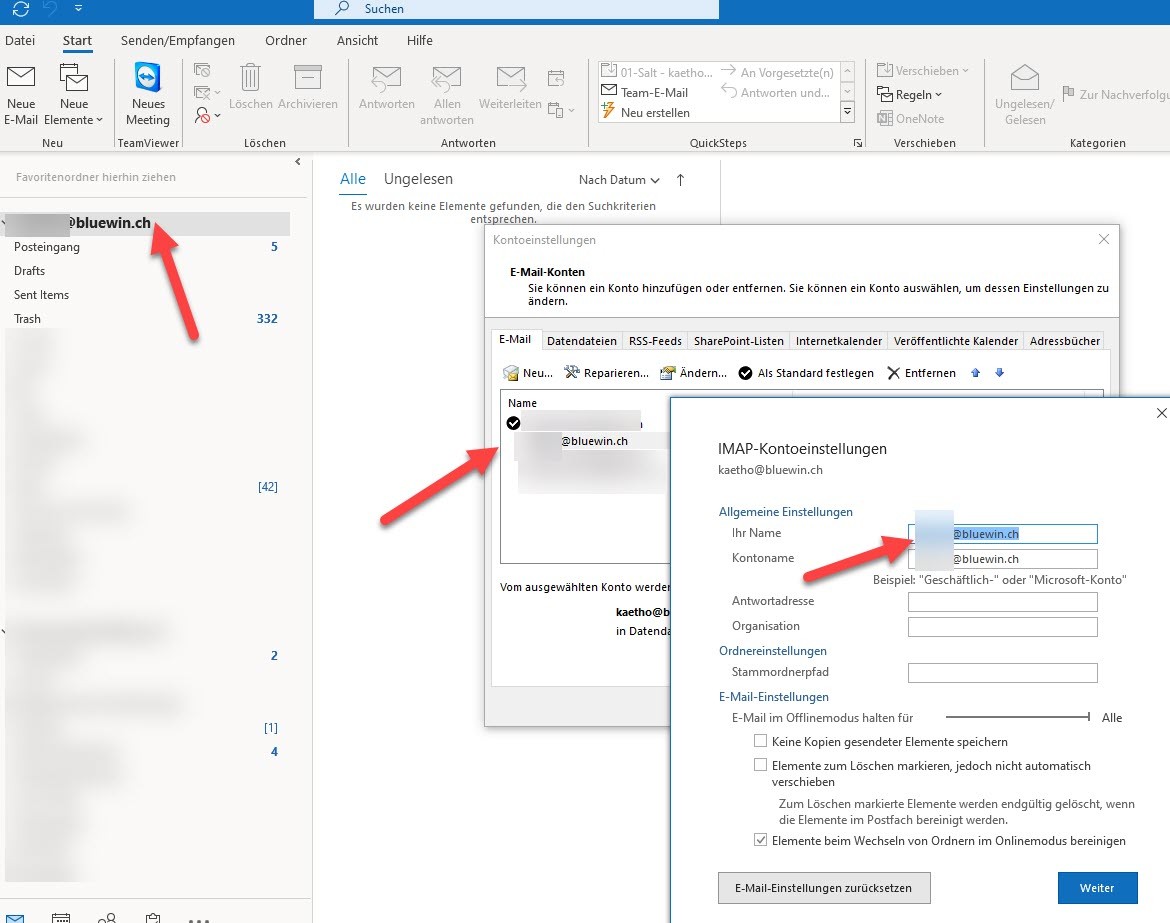Image resolution: width=1170 pixels, height=923 pixels.
Task: Expand the Regeln dropdown in ribbon
Action: (910, 95)
